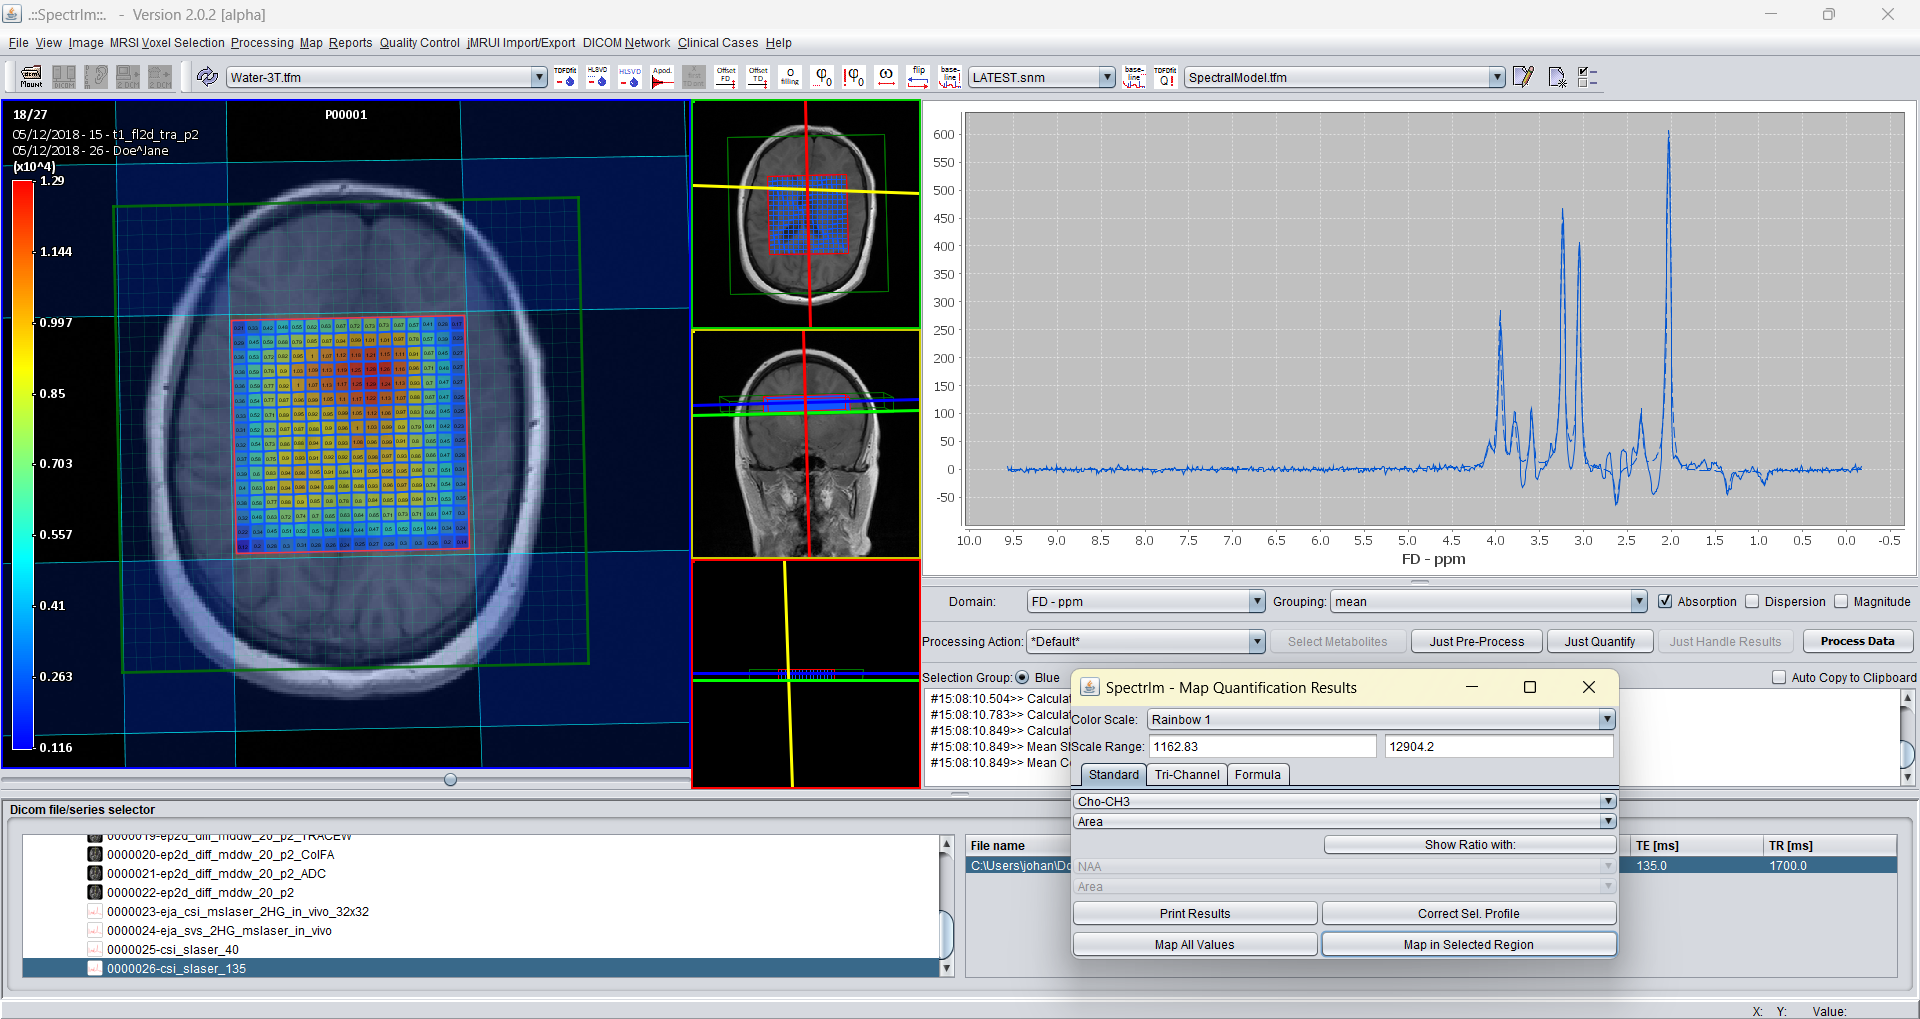This screenshot has width=1920, height=1019.
Task: Click the X first TD pnt icon
Action: tap(694, 77)
